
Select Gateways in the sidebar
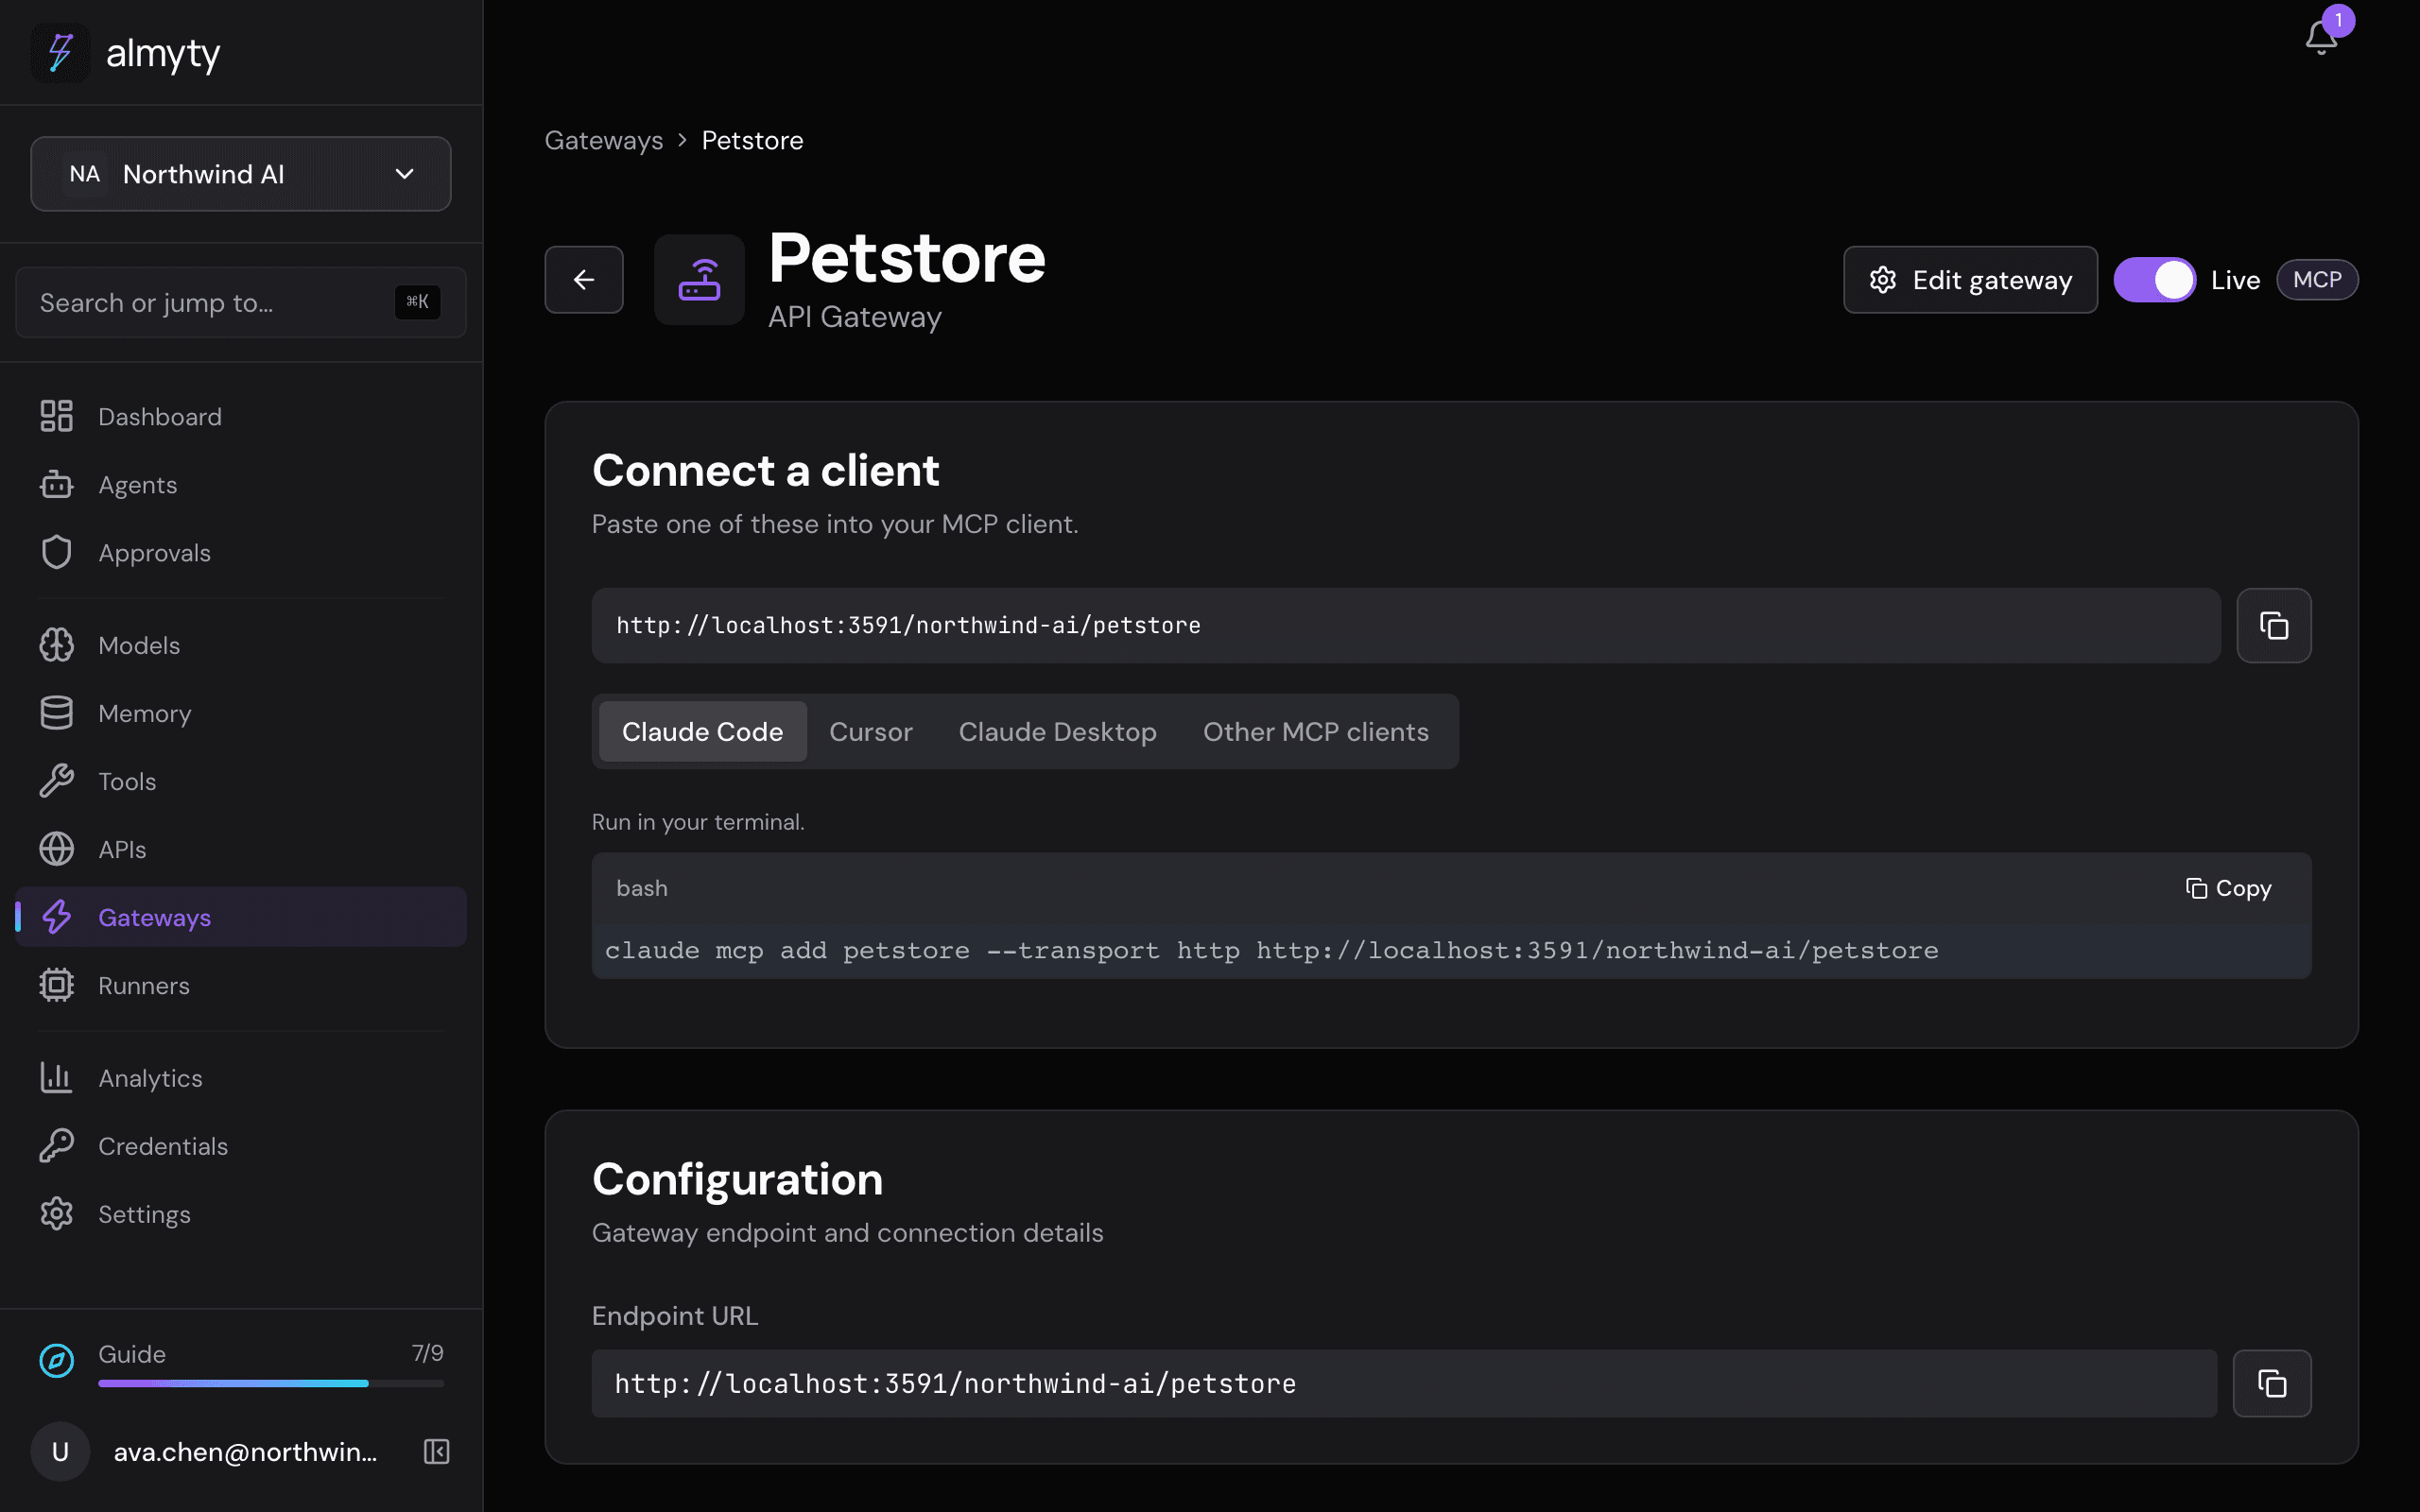point(241,917)
